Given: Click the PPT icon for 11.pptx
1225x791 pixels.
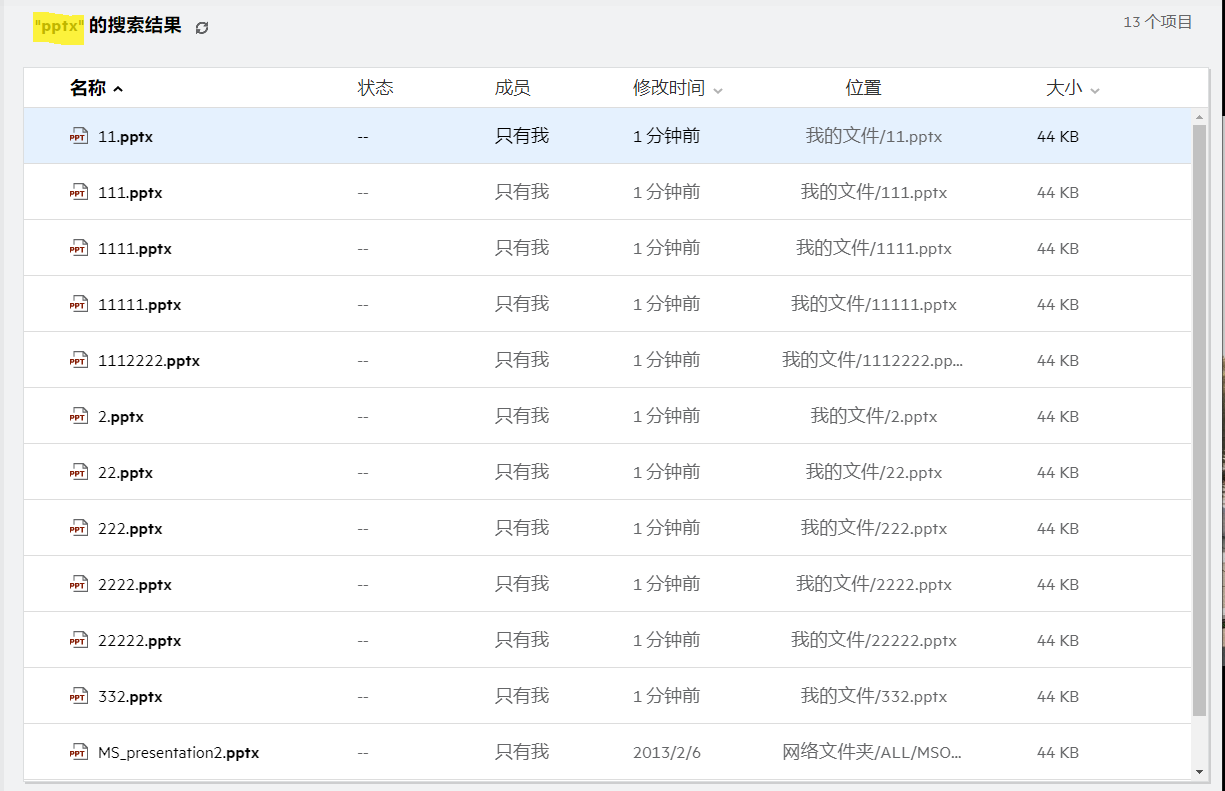Looking at the screenshot, I should [x=78, y=137].
